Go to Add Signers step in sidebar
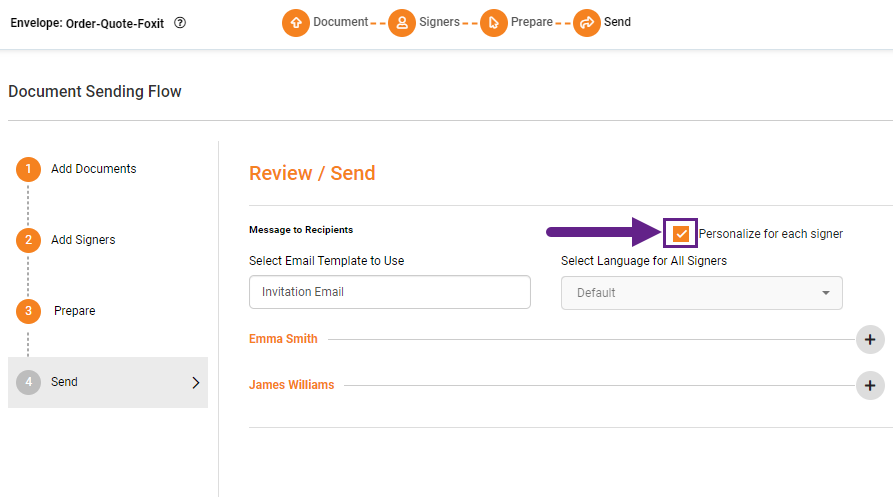893x497 pixels. click(x=83, y=240)
